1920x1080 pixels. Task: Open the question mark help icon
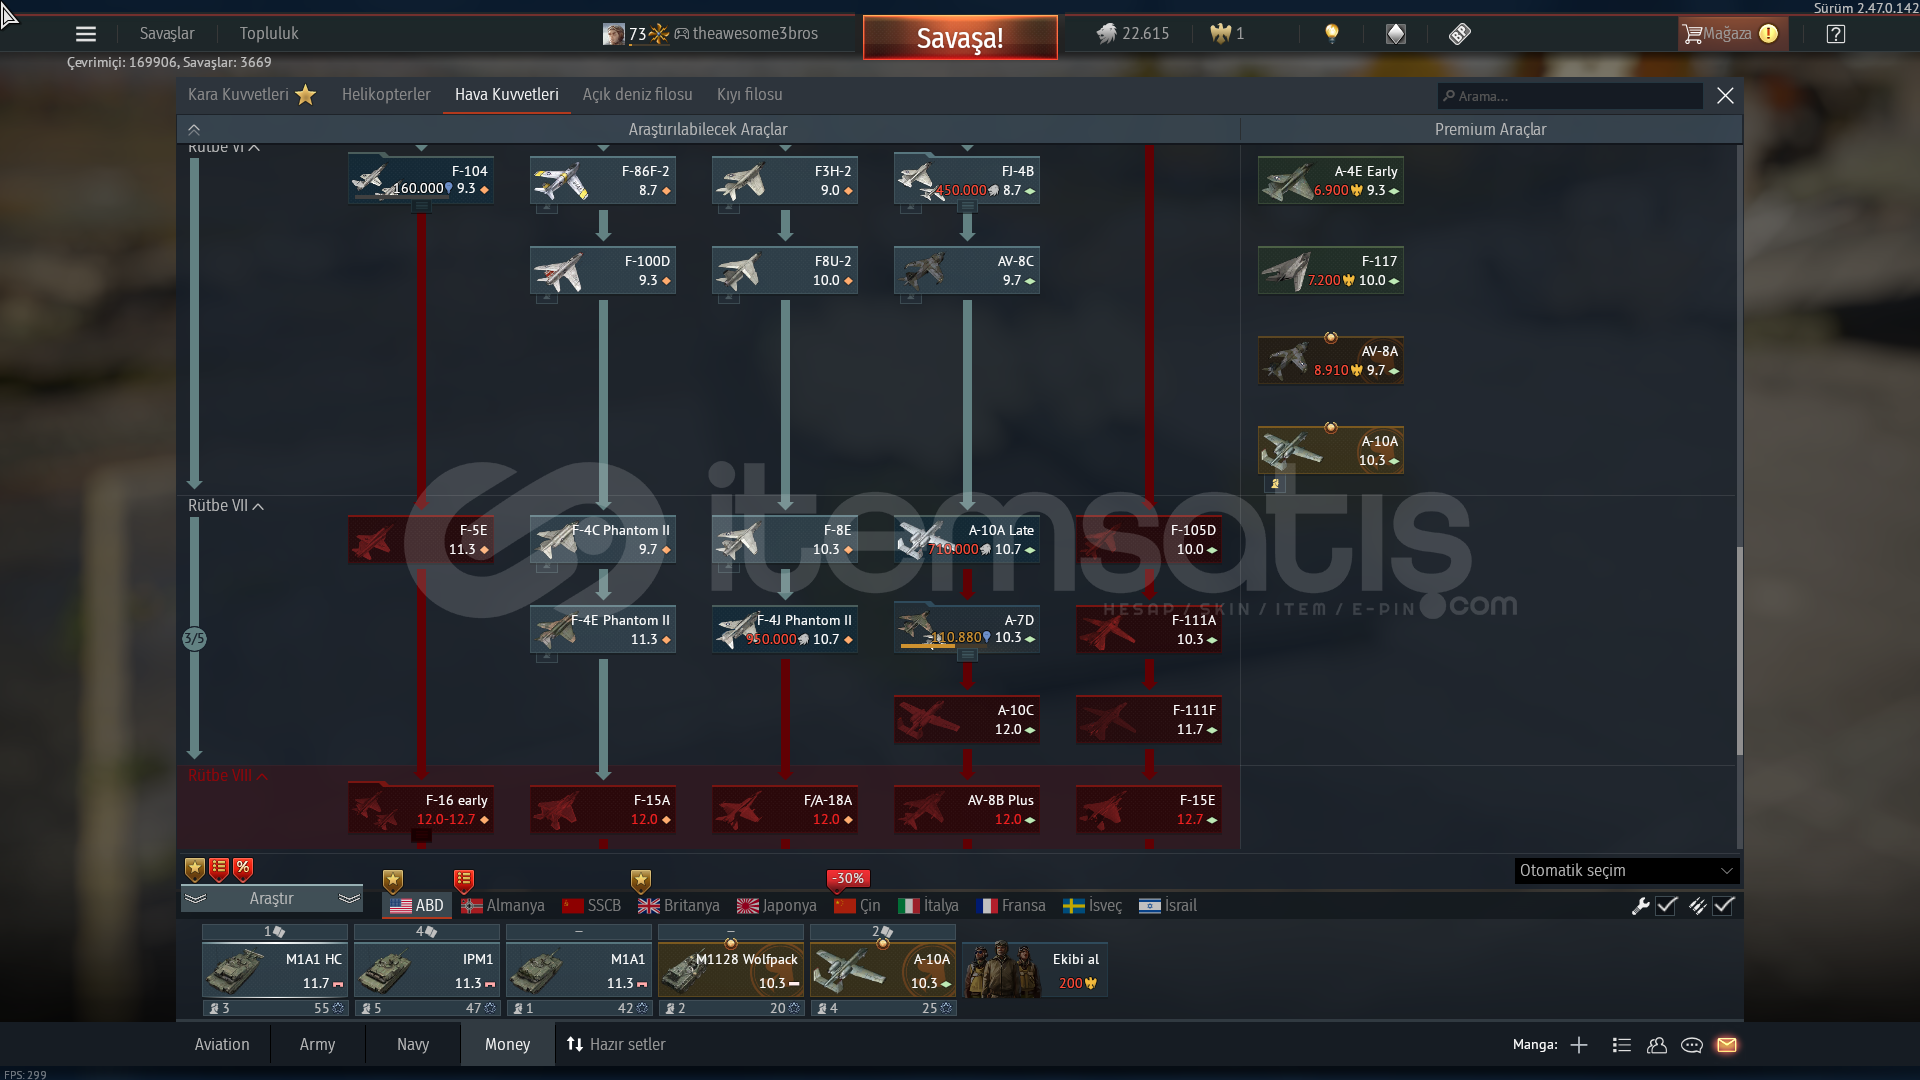click(1835, 34)
